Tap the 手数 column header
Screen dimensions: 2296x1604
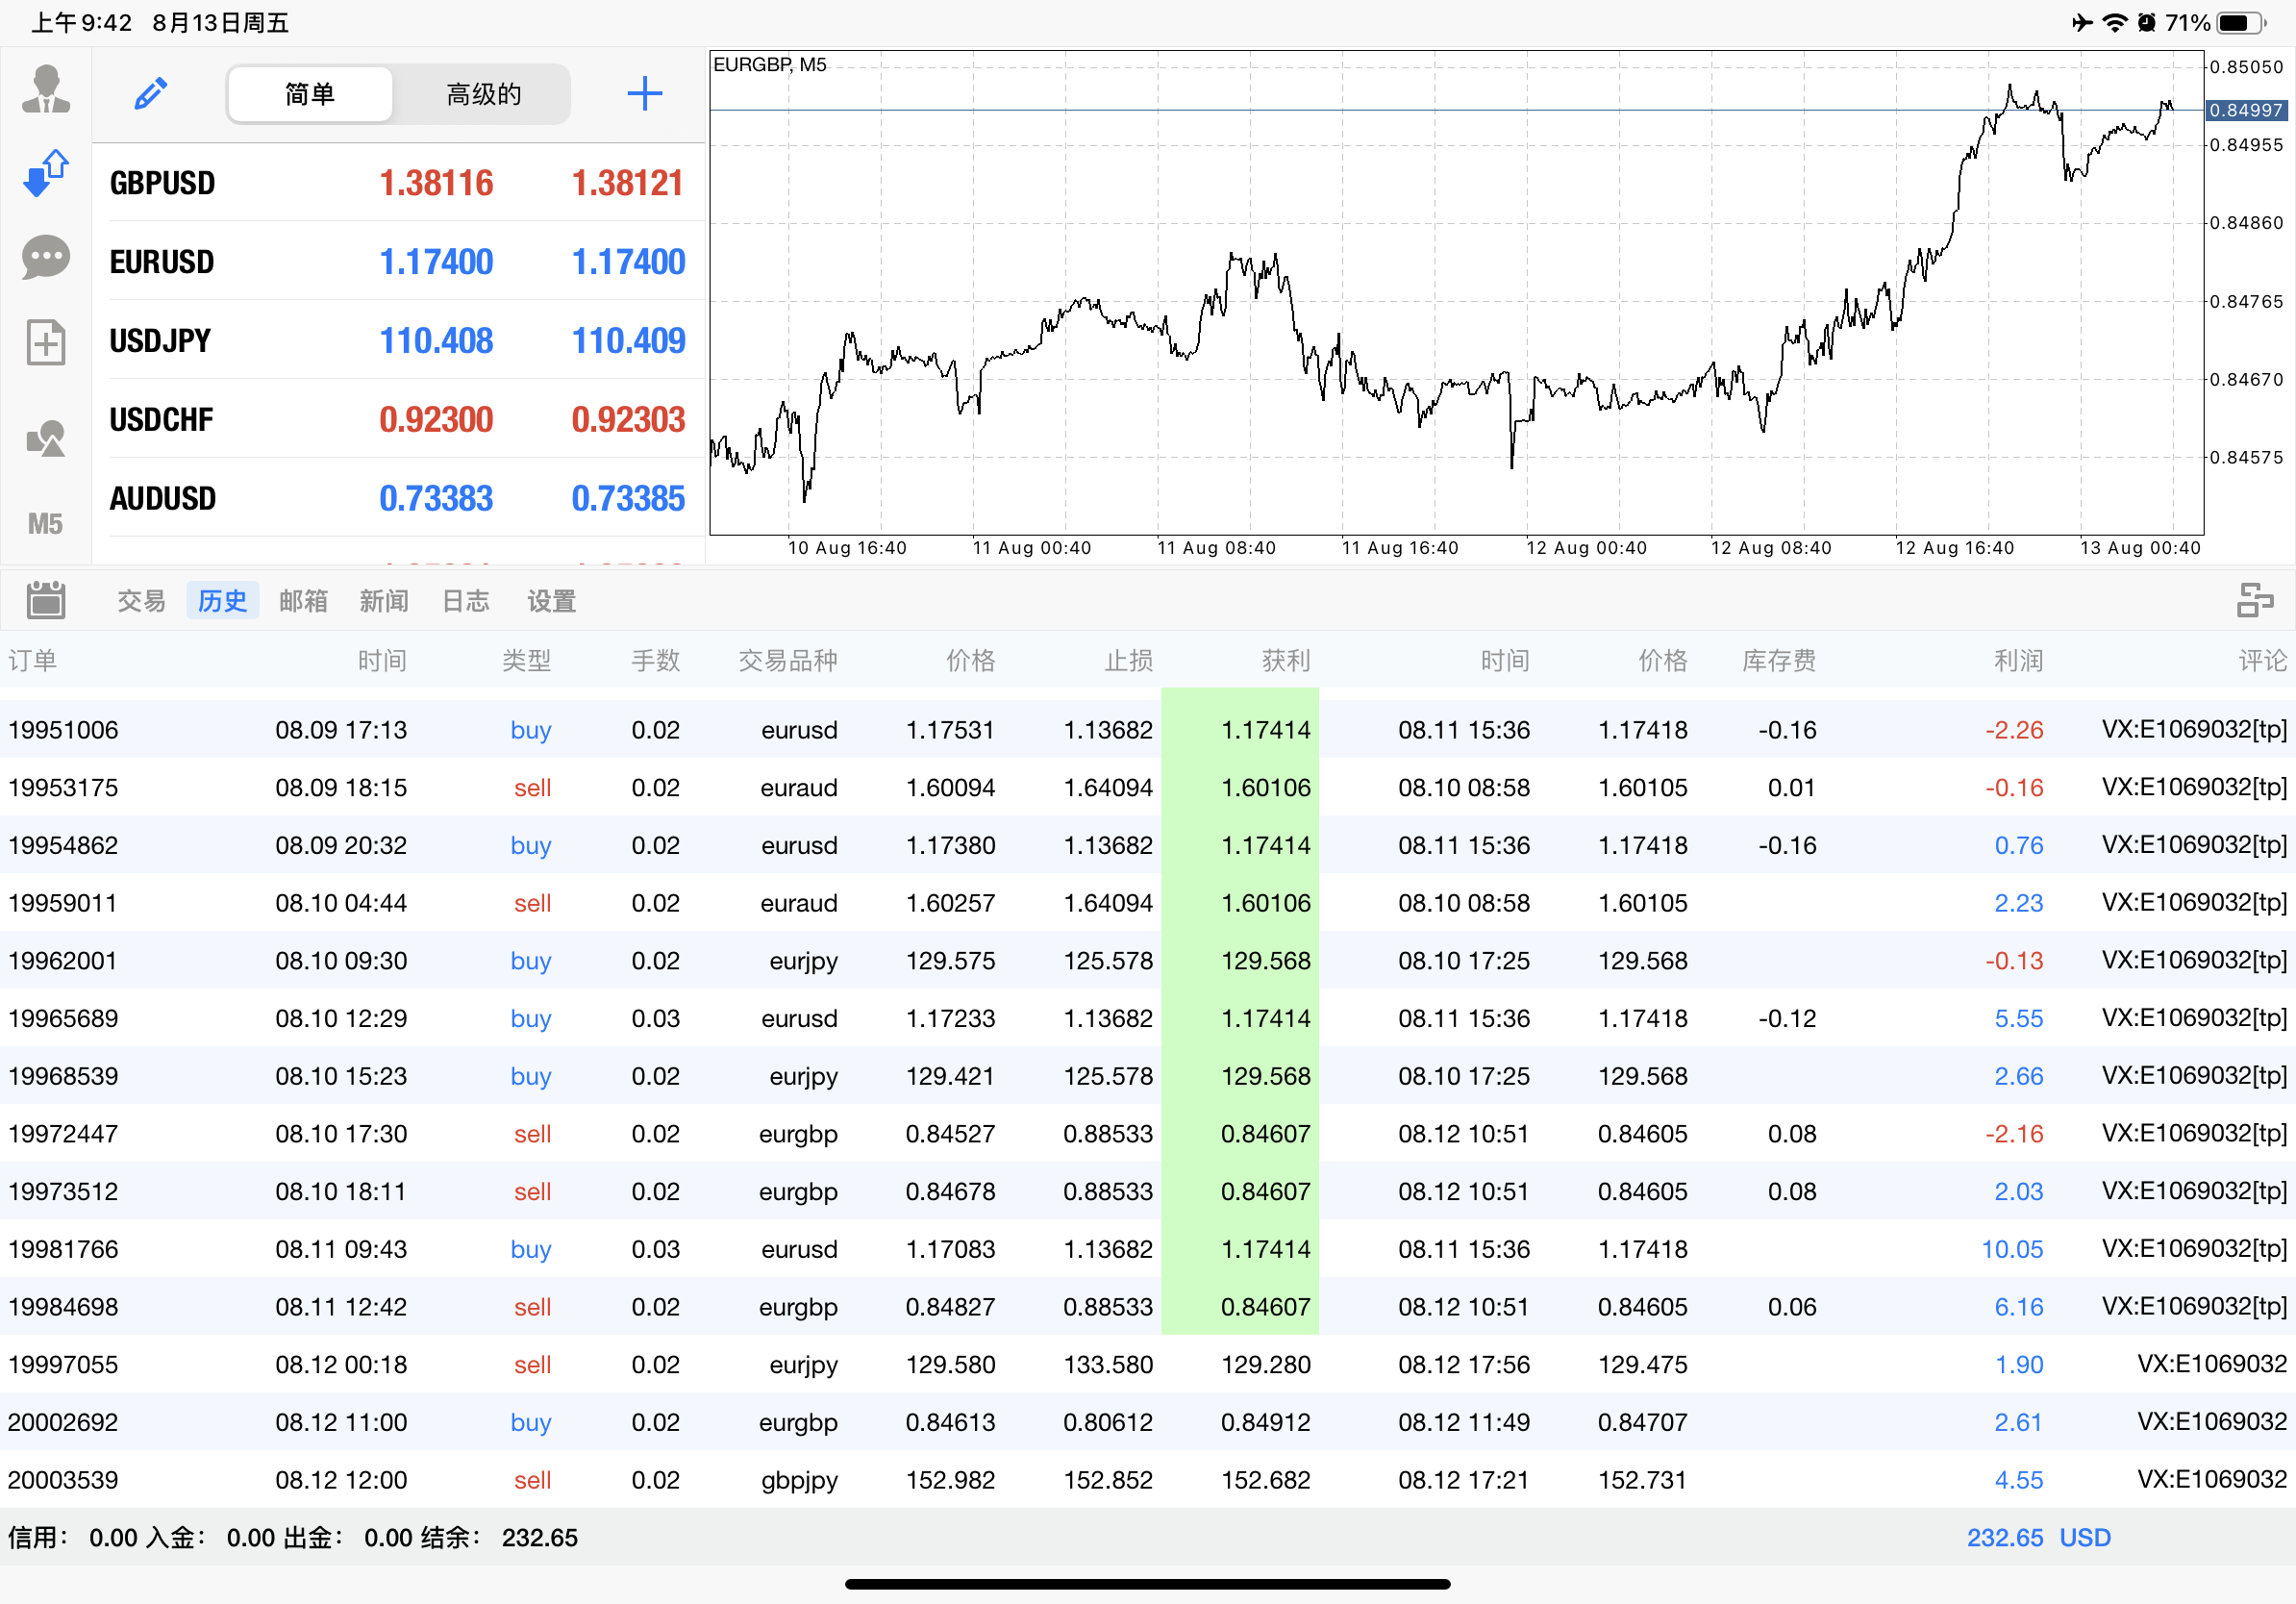(656, 661)
